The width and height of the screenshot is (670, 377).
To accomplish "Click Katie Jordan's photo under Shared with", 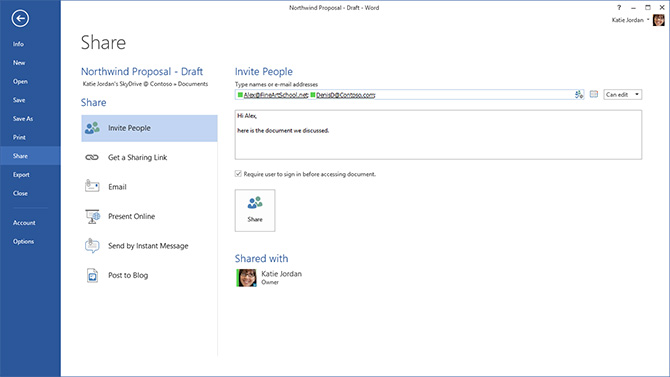I will tap(247, 278).
